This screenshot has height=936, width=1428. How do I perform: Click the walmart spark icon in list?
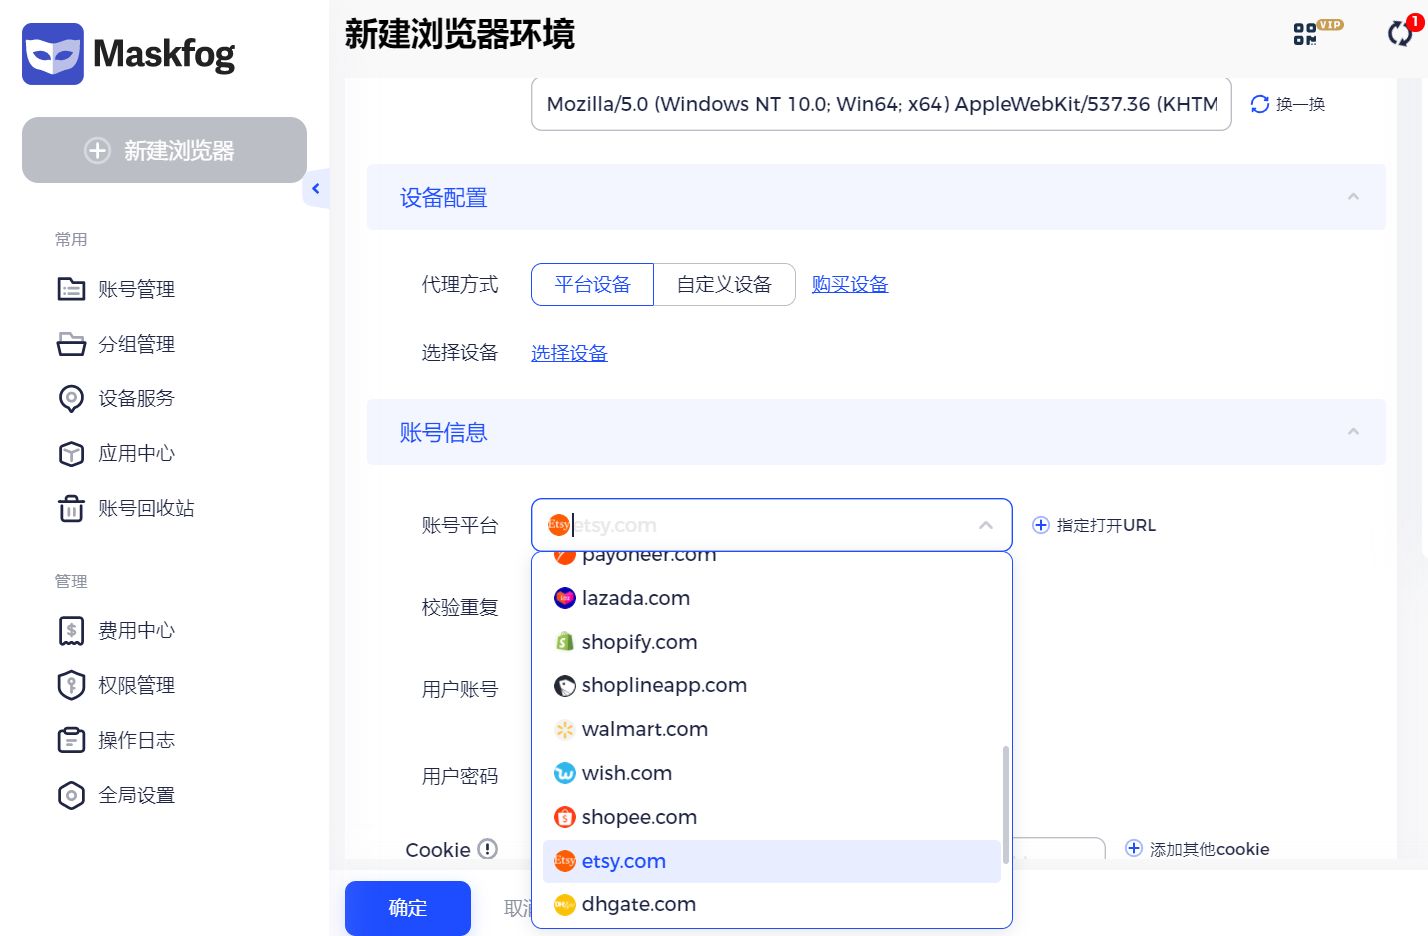coord(565,729)
